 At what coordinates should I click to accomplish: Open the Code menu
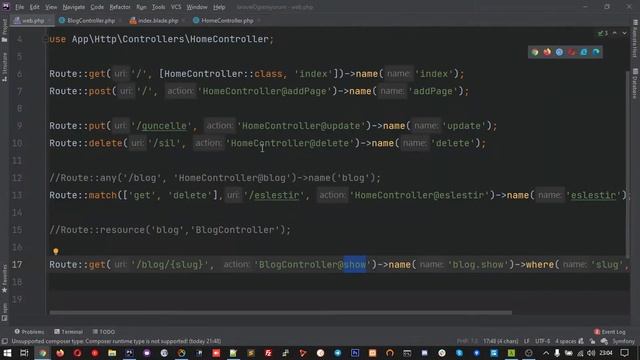coord(97,7)
